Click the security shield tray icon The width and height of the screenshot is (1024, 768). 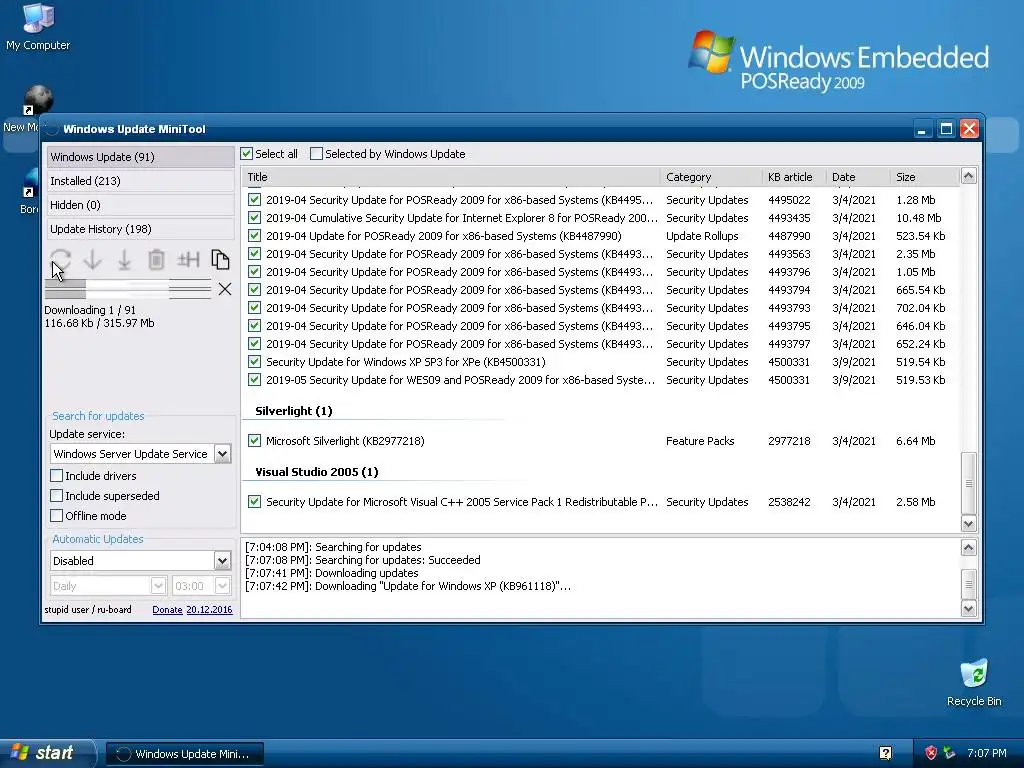[x=931, y=753]
